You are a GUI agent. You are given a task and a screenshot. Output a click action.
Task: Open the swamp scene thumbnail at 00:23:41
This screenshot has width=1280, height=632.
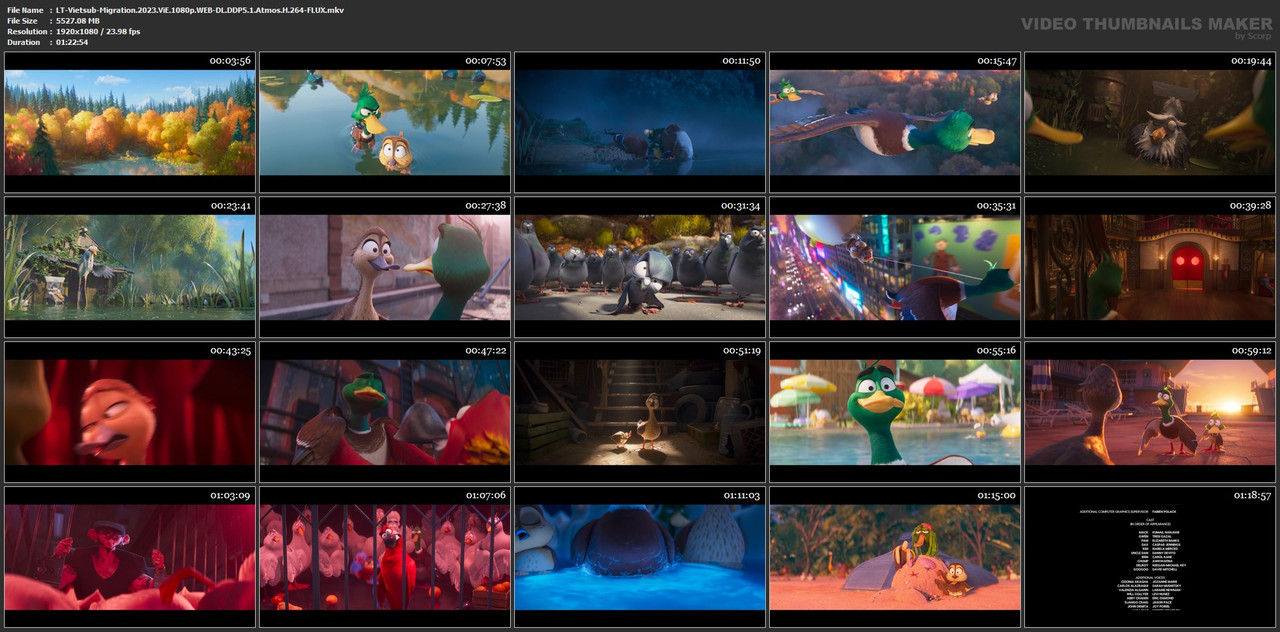(x=130, y=267)
